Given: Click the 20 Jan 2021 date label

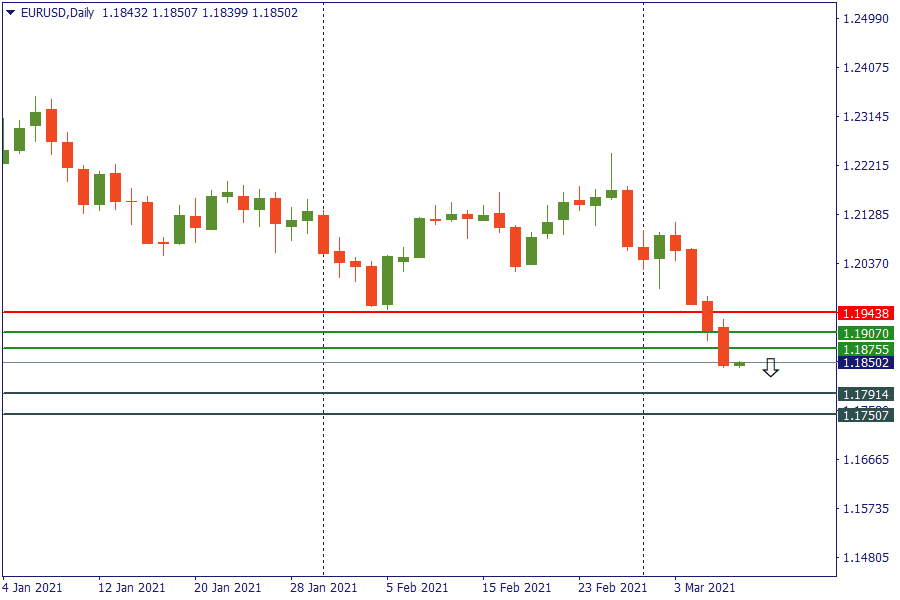Looking at the screenshot, I should pyautogui.click(x=227, y=588).
